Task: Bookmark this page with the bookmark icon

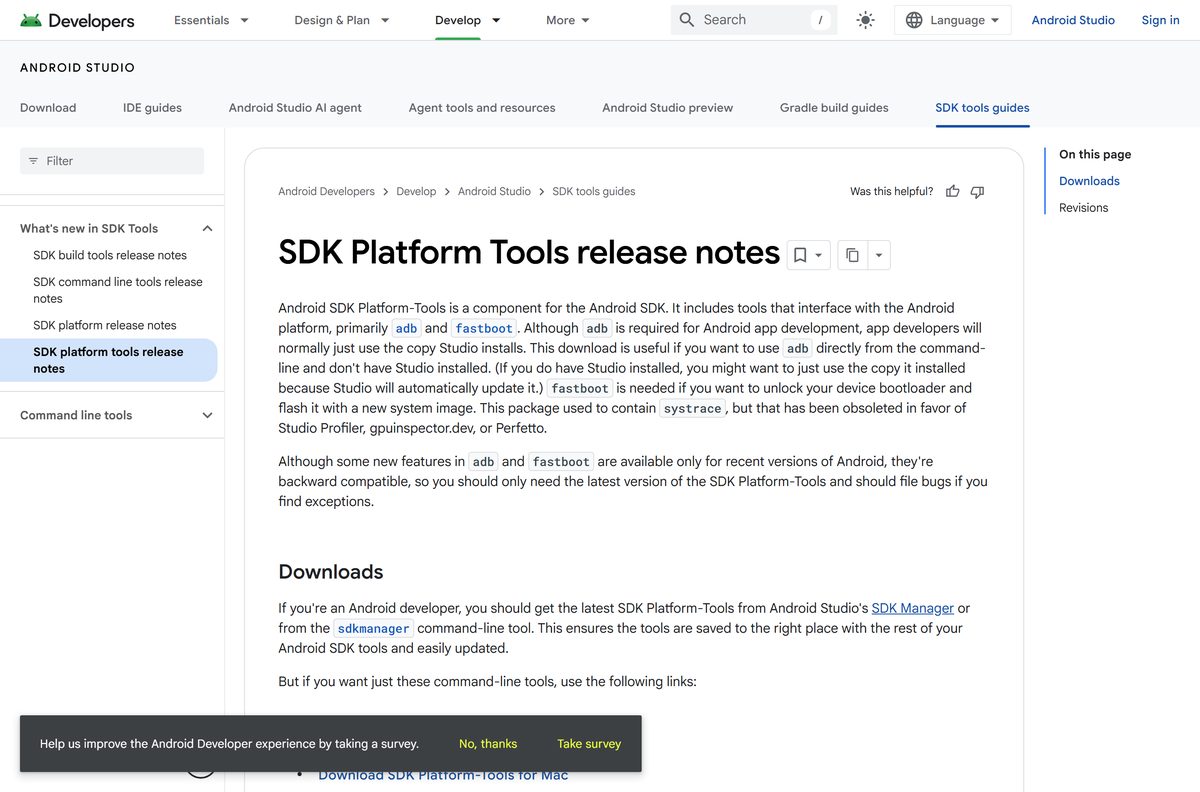Action: click(x=800, y=255)
